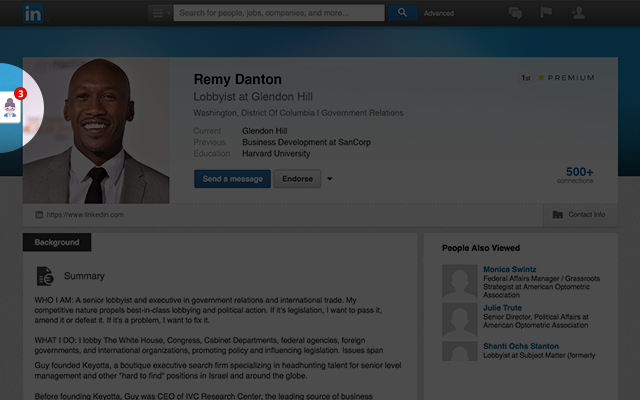Click the WHAT I DO summary paragraph
The height and width of the screenshot is (400, 640).
(209, 345)
